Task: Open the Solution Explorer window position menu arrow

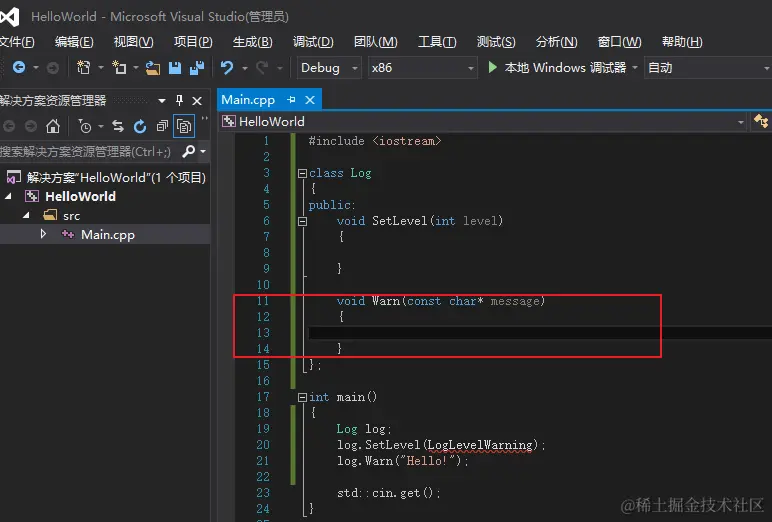Action: click(161, 101)
